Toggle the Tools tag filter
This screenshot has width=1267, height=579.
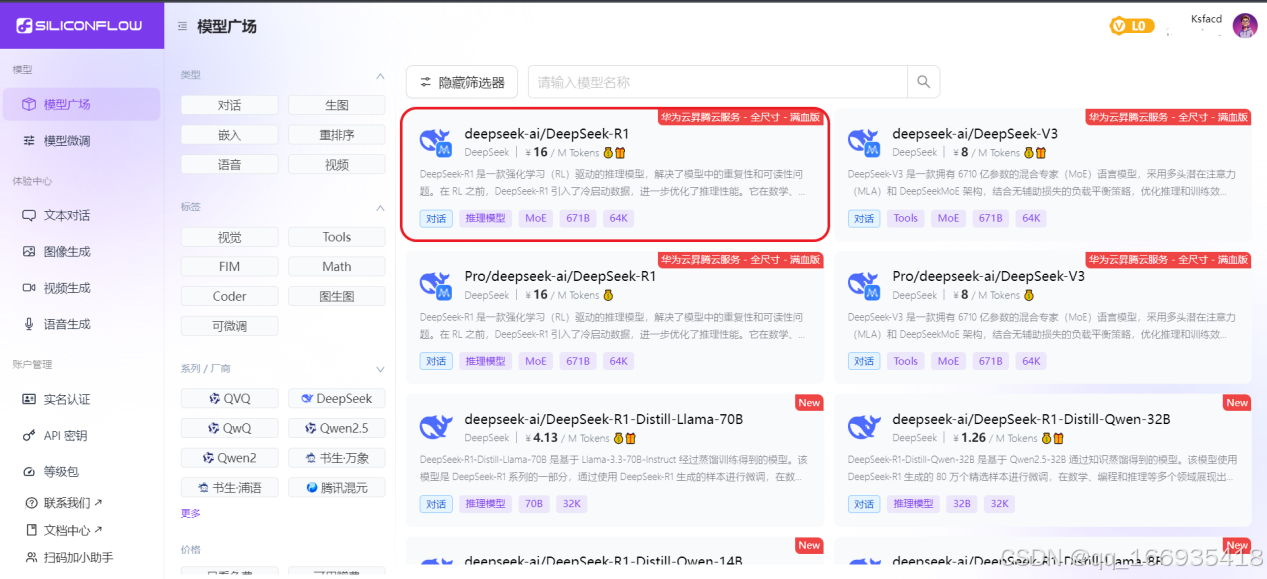click(x=337, y=237)
